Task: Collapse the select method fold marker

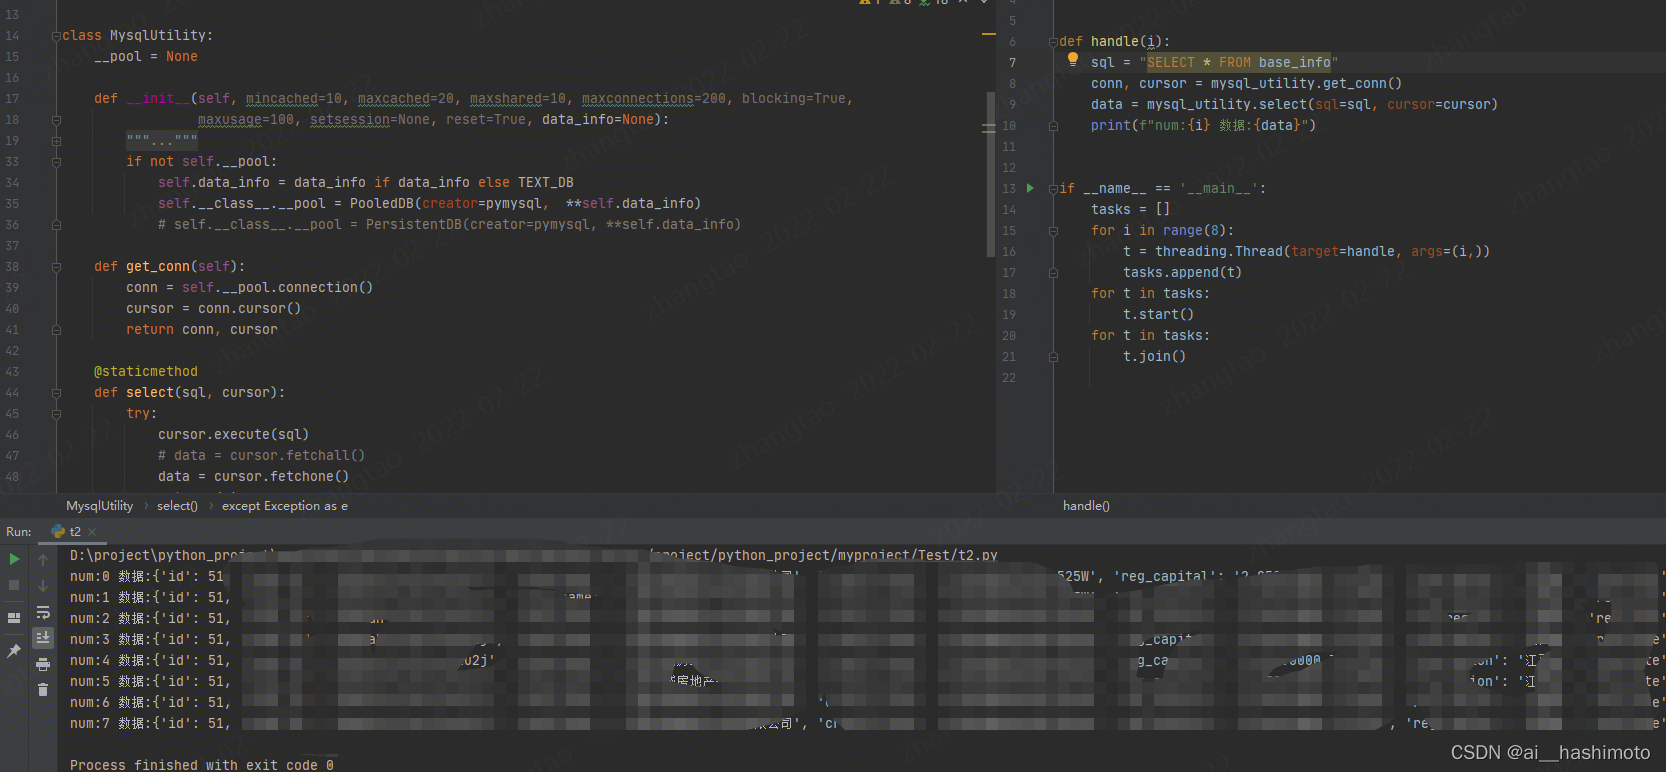Action: (56, 393)
